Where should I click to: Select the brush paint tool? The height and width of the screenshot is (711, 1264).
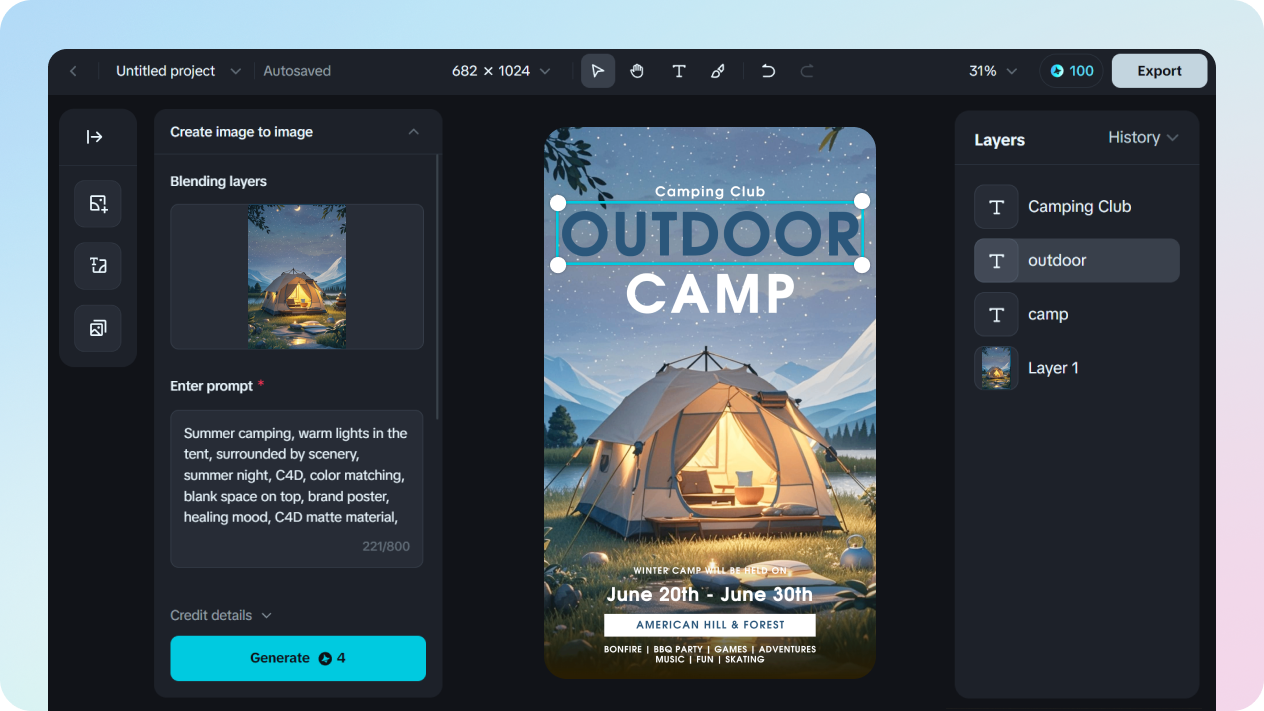click(717, 71)
